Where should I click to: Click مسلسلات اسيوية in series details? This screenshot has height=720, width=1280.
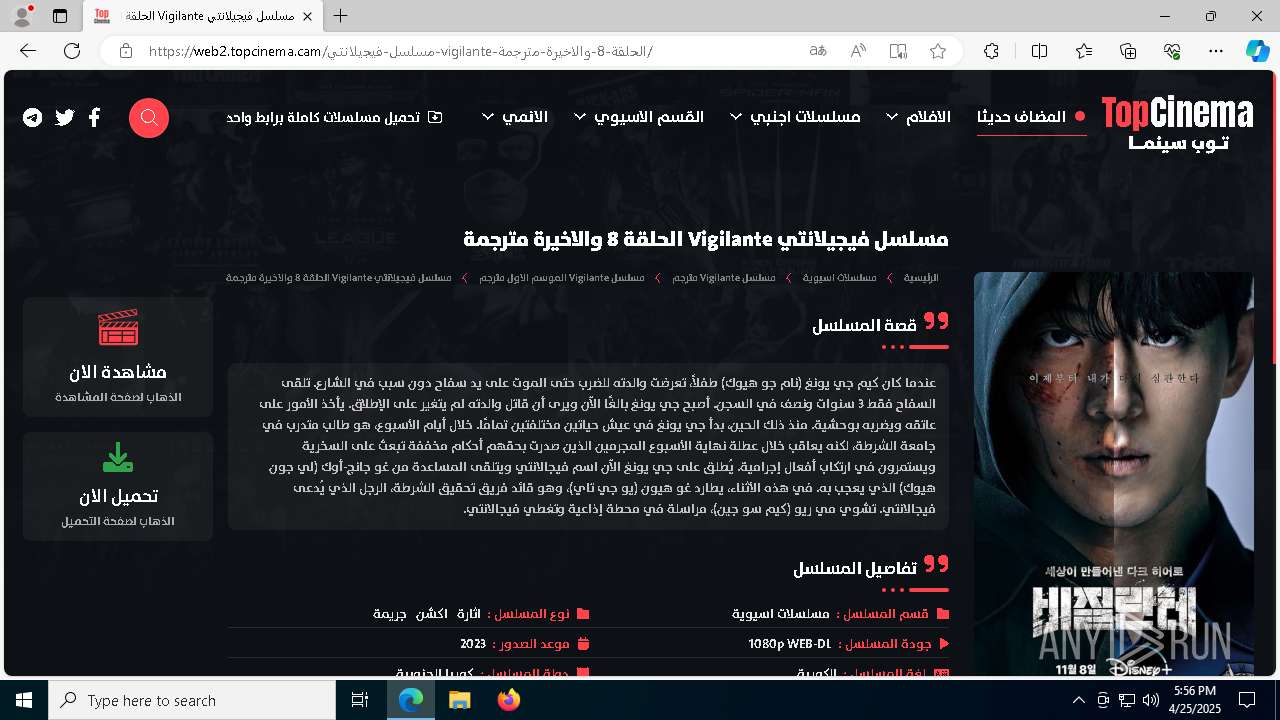781,614
